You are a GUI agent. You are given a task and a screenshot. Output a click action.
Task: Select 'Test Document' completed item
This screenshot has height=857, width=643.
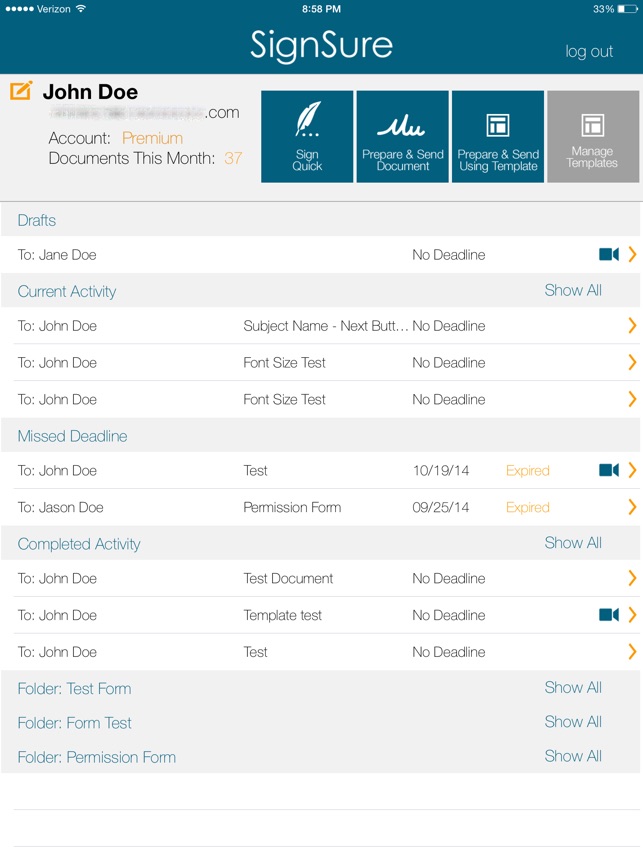288,578
